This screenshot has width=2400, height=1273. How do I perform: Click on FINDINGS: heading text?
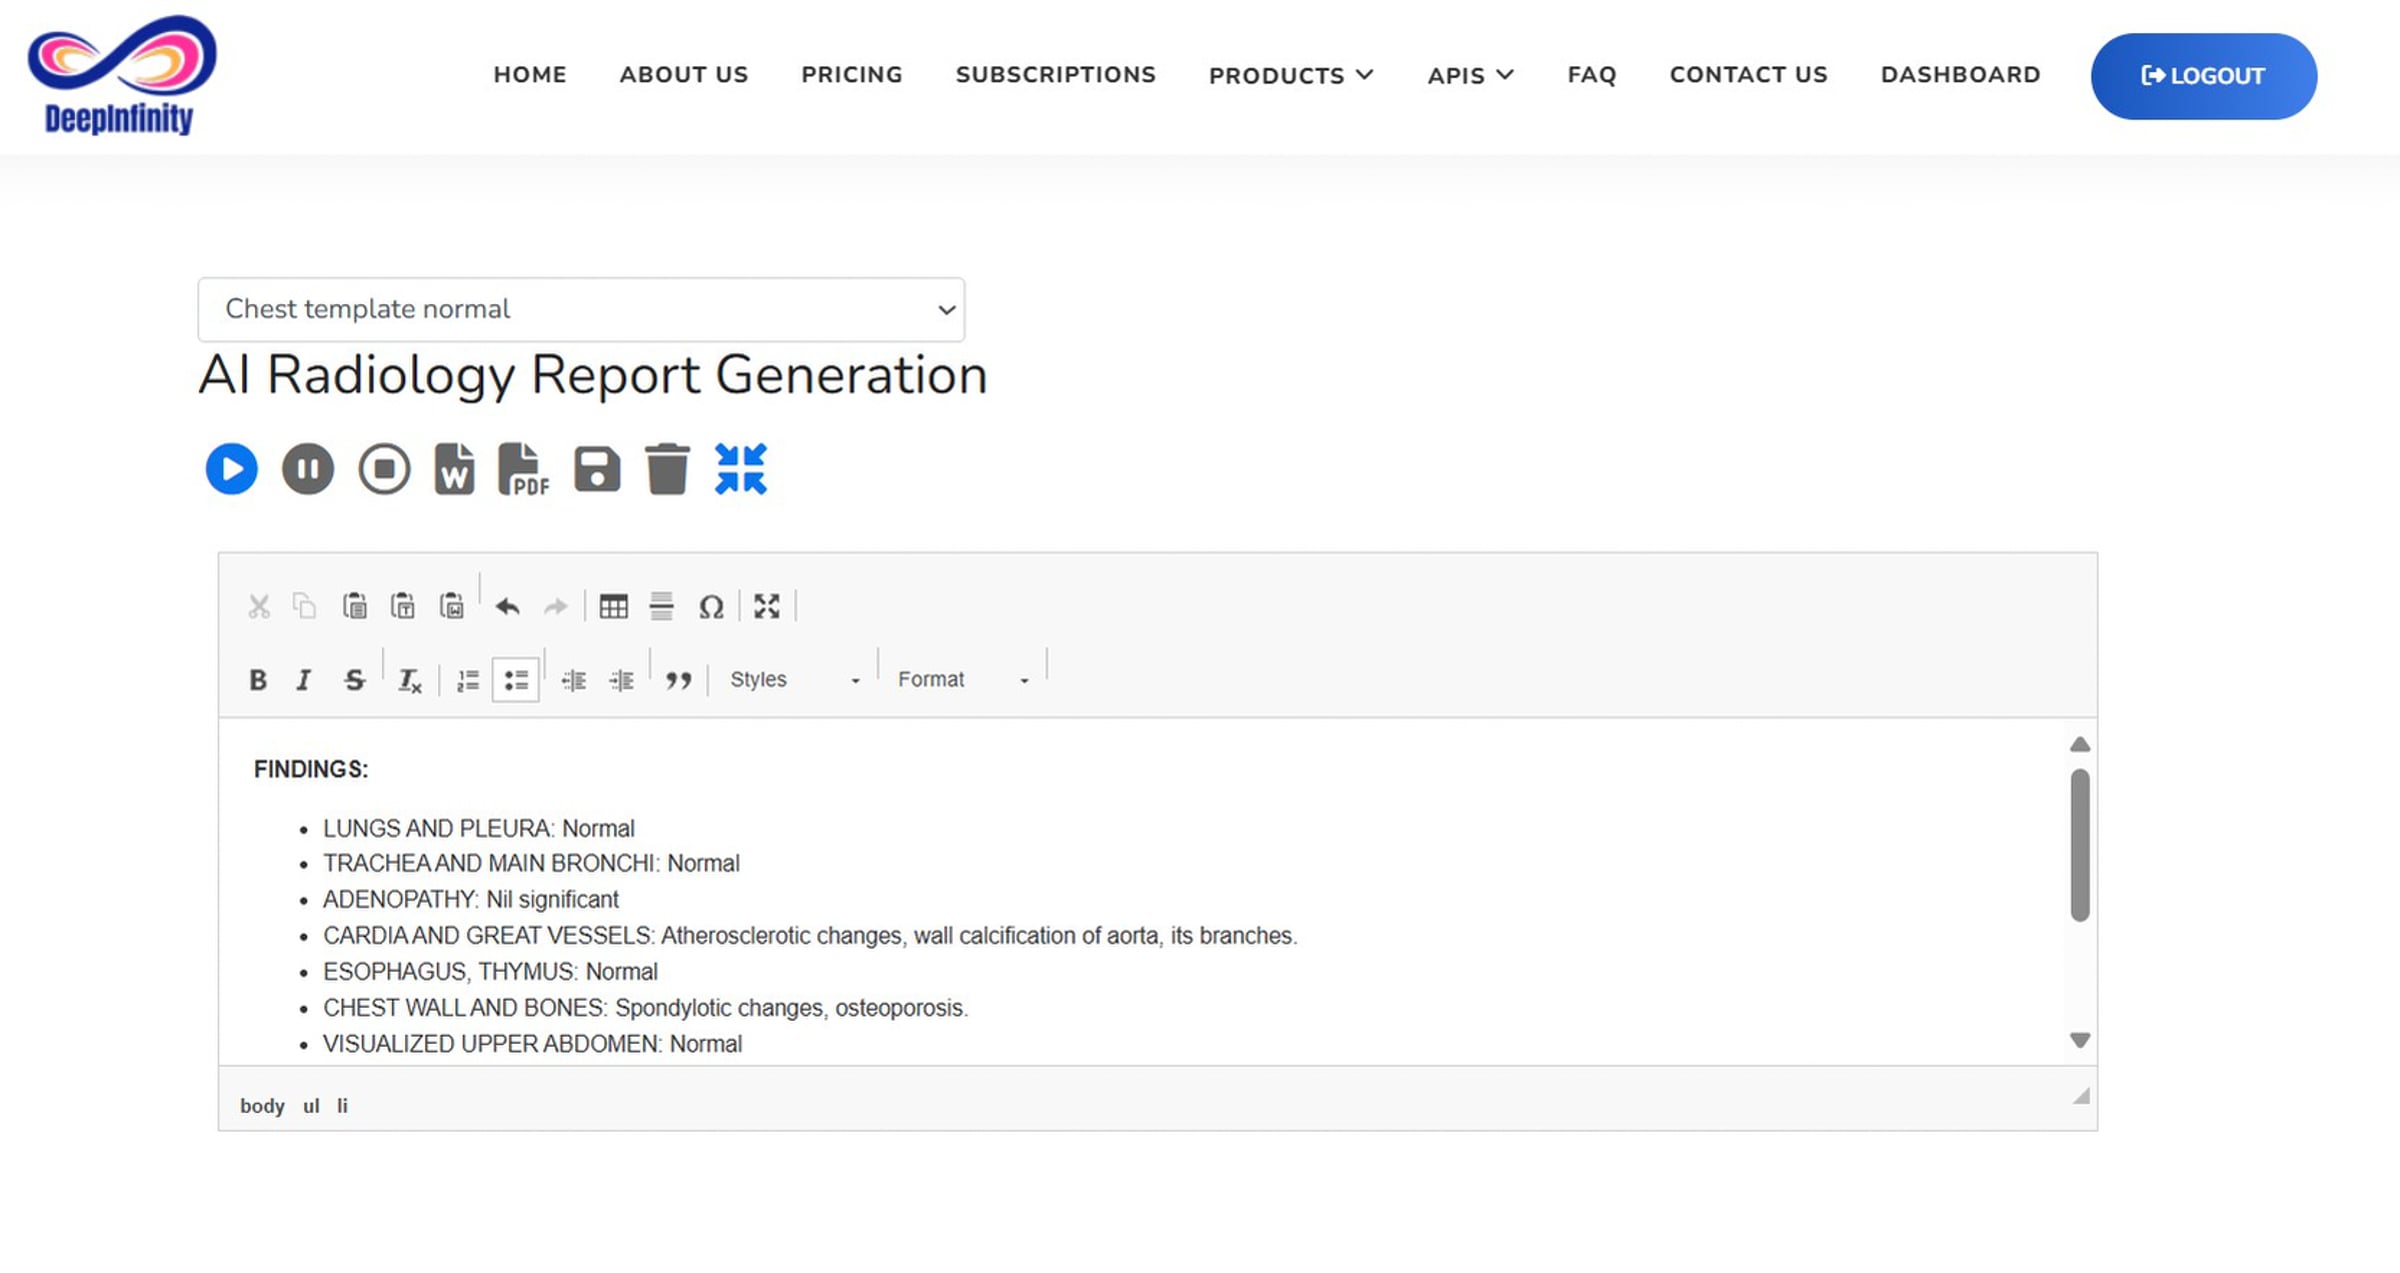pyautogui.click(x=311, y=769)
